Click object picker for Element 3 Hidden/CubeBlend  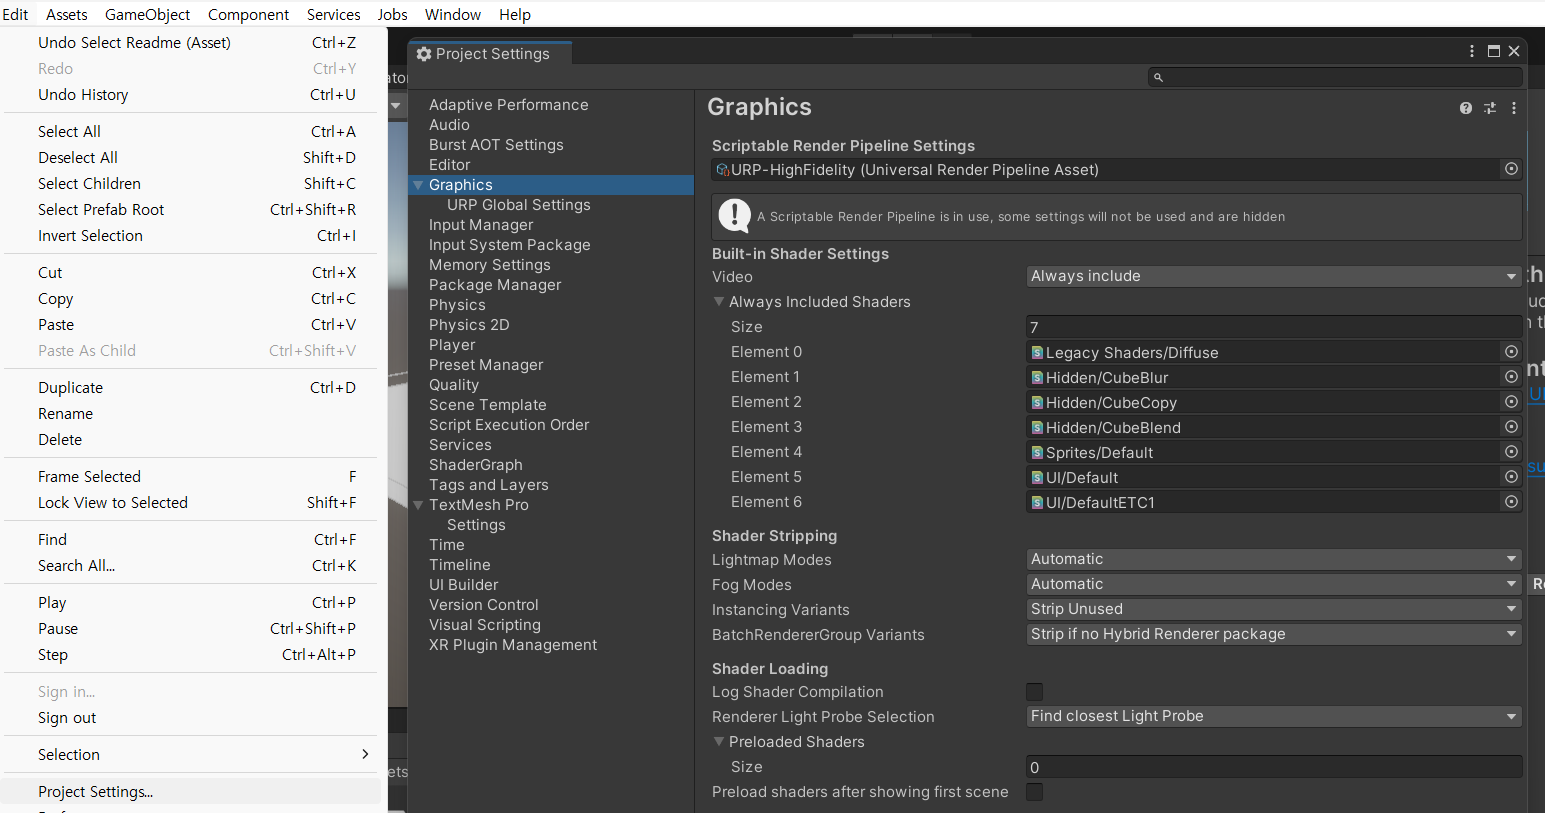[1511, 427]
